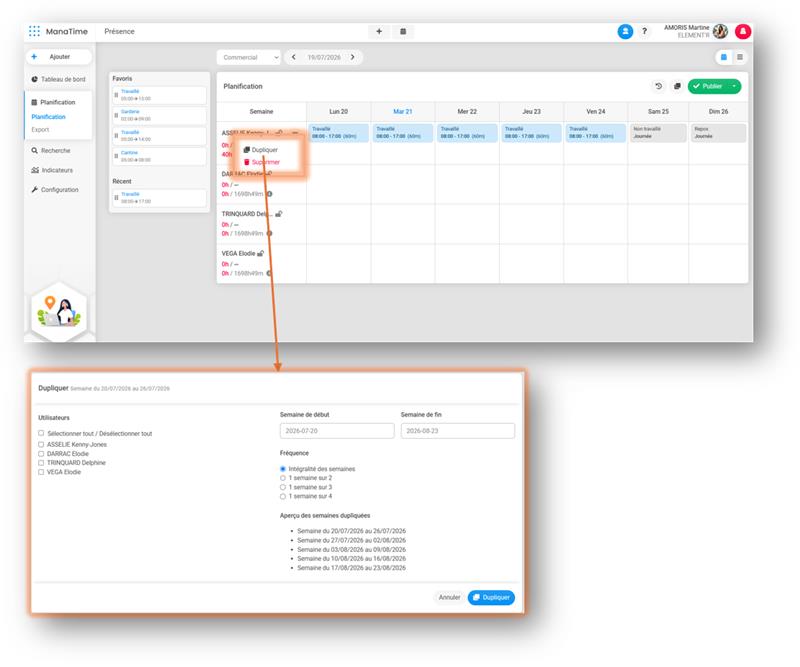Viewport: 800px width, 667px height.
Task: Click the planning history icon beside Publier
Action: tap(658, 86)
